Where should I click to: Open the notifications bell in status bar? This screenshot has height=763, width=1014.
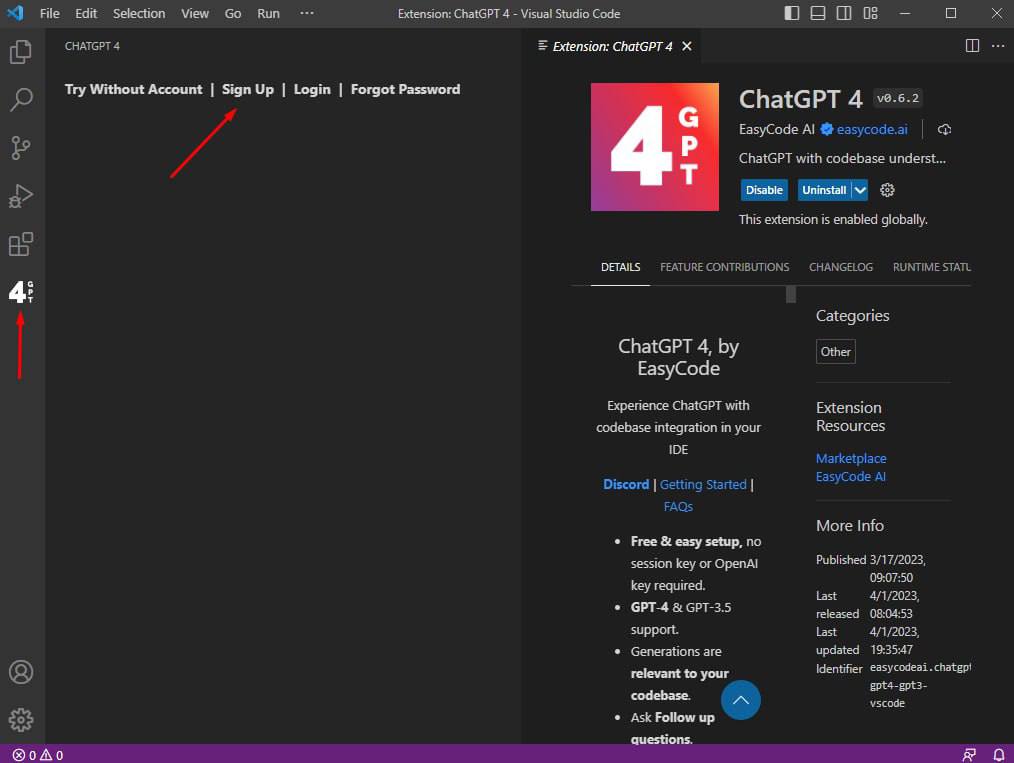998,755
